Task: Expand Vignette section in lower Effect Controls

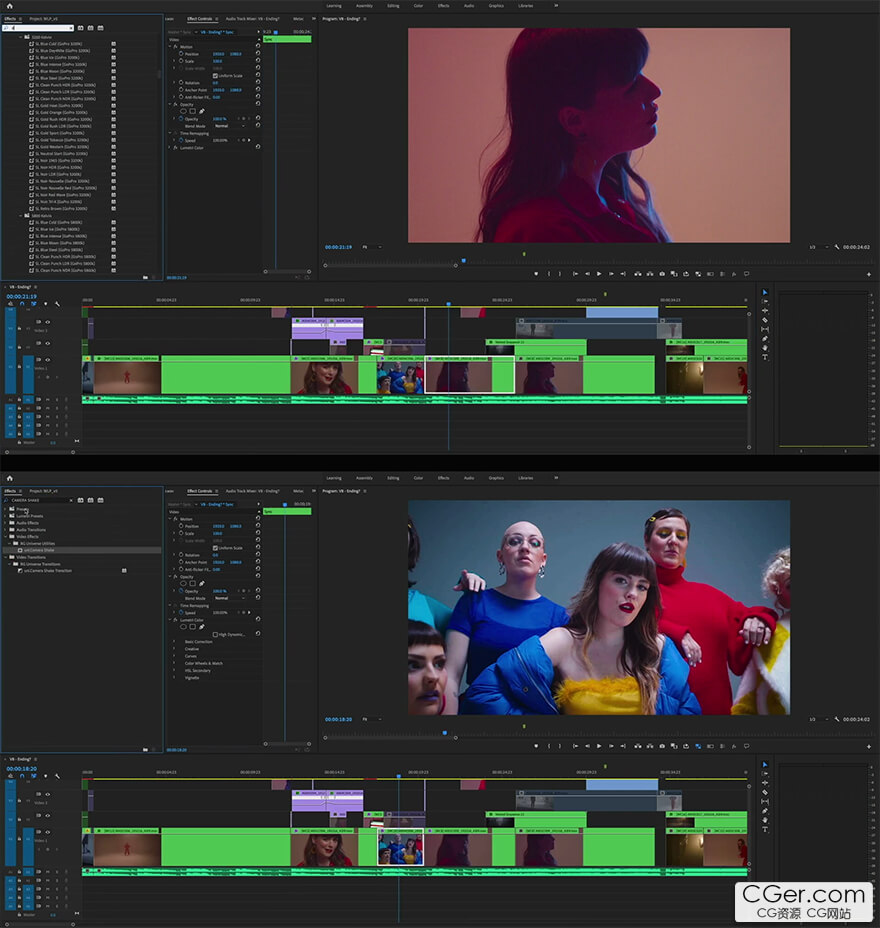Action: [x=174, y=678]
